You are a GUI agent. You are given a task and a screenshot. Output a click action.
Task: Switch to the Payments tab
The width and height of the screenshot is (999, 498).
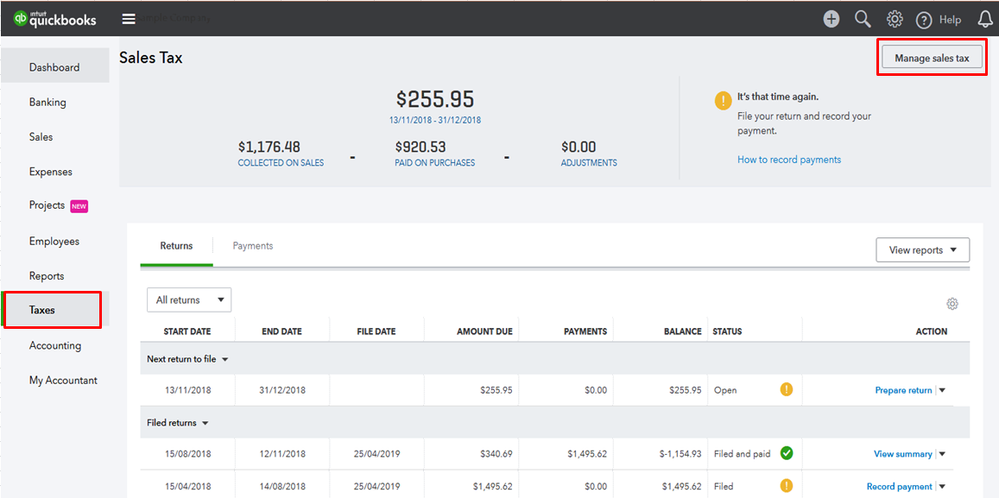point(253,246)
